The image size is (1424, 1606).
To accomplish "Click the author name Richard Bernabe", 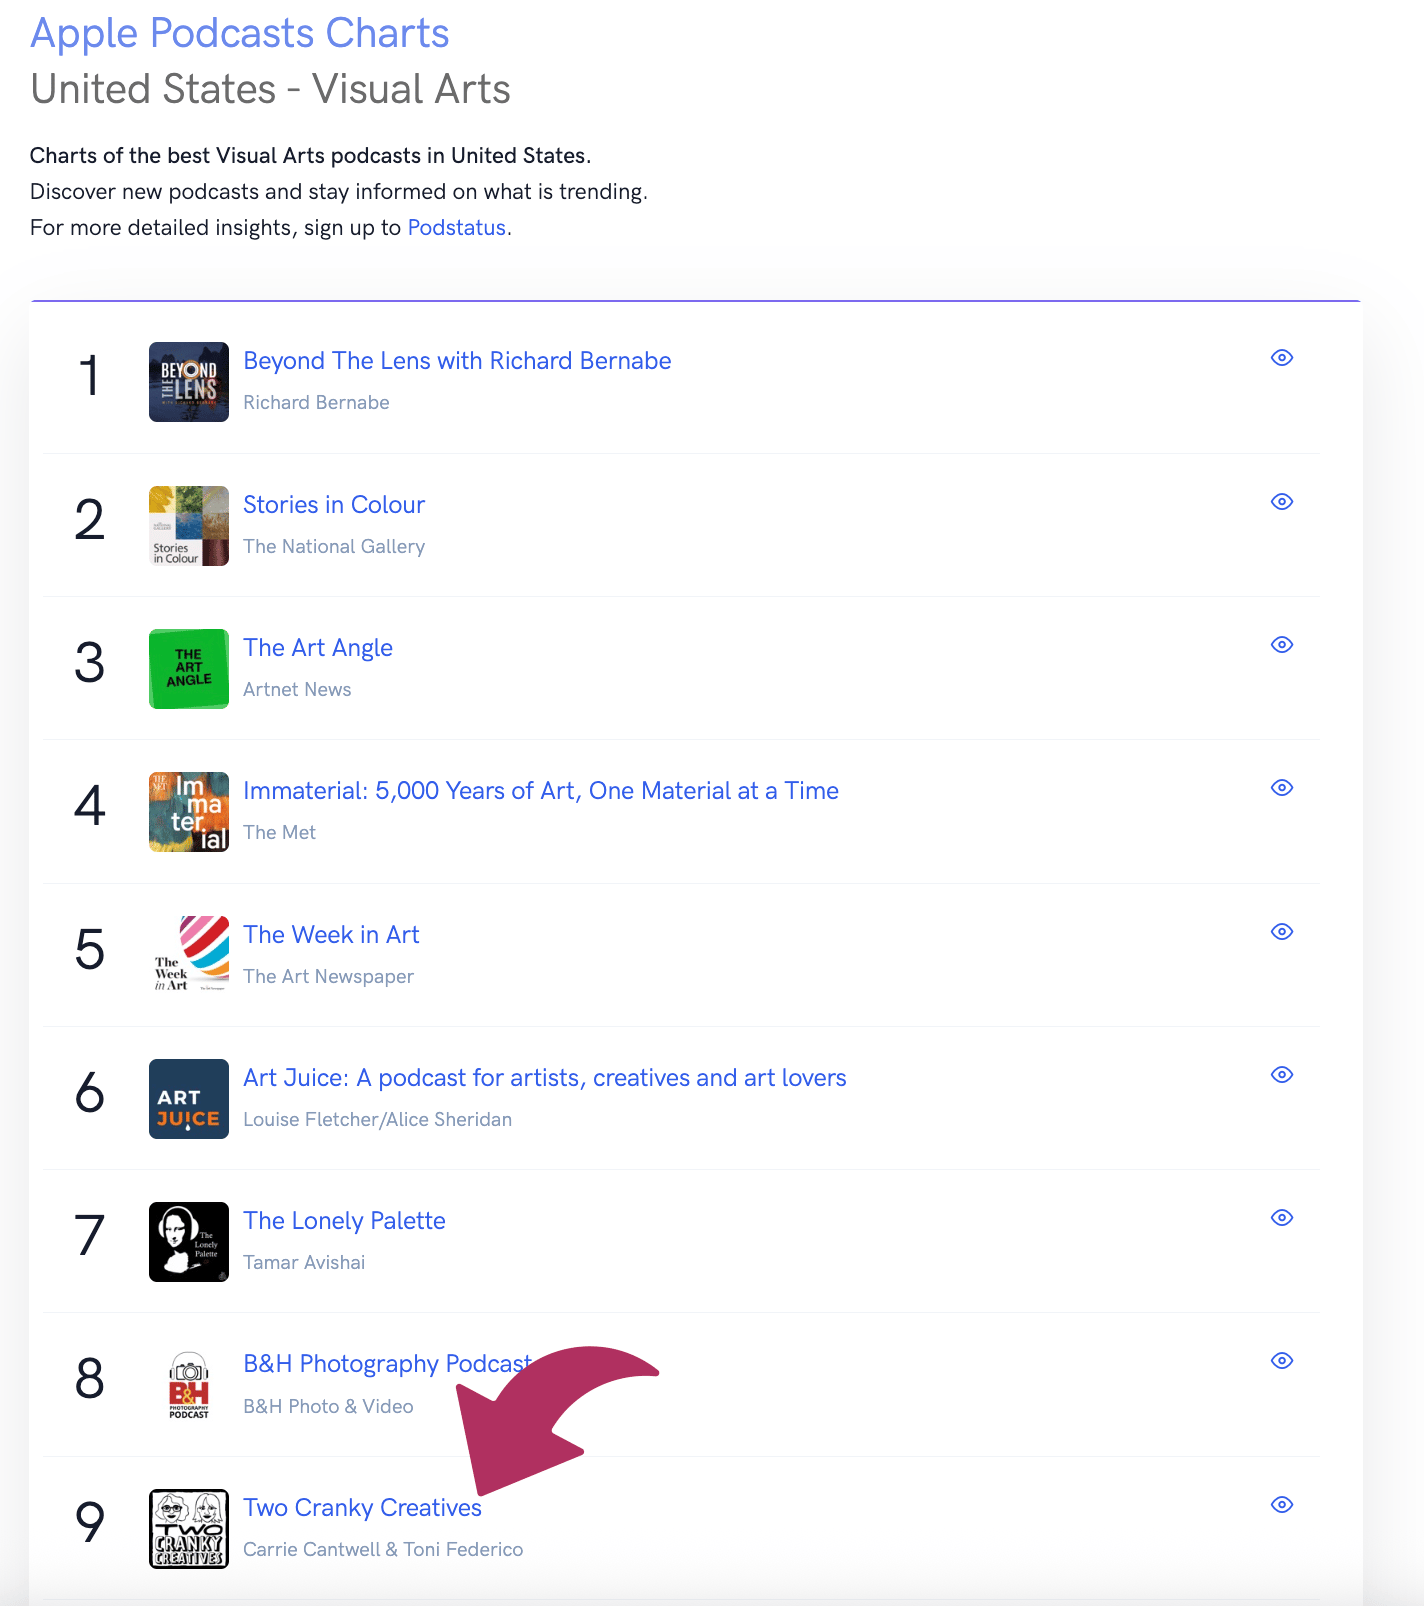I will 316,403.
